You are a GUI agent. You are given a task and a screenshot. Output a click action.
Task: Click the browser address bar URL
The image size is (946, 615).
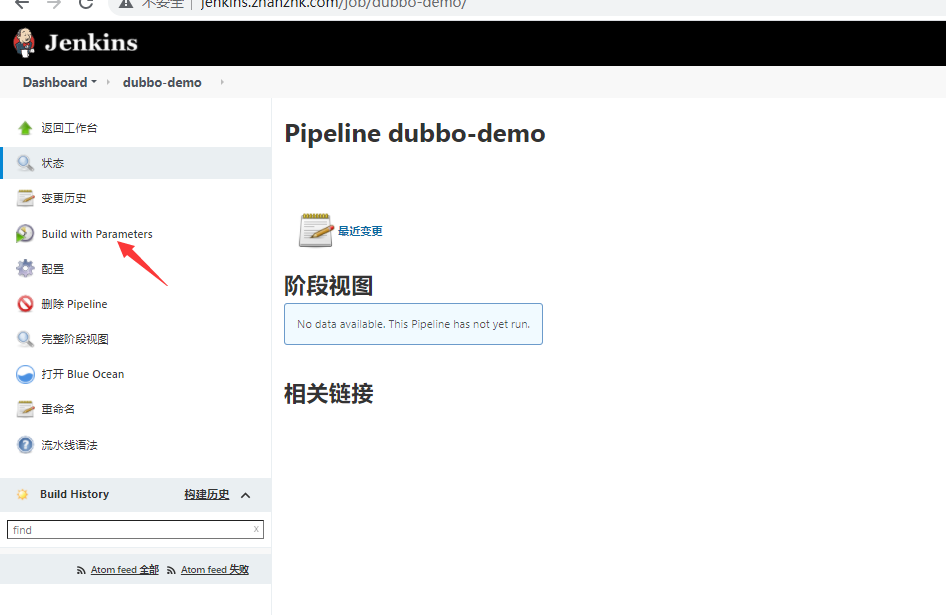[333, 4]
